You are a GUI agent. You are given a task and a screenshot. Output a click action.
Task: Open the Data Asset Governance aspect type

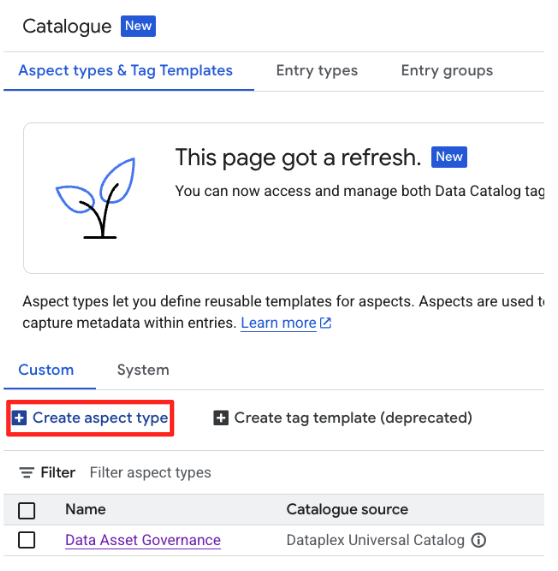tap(143, 540)
